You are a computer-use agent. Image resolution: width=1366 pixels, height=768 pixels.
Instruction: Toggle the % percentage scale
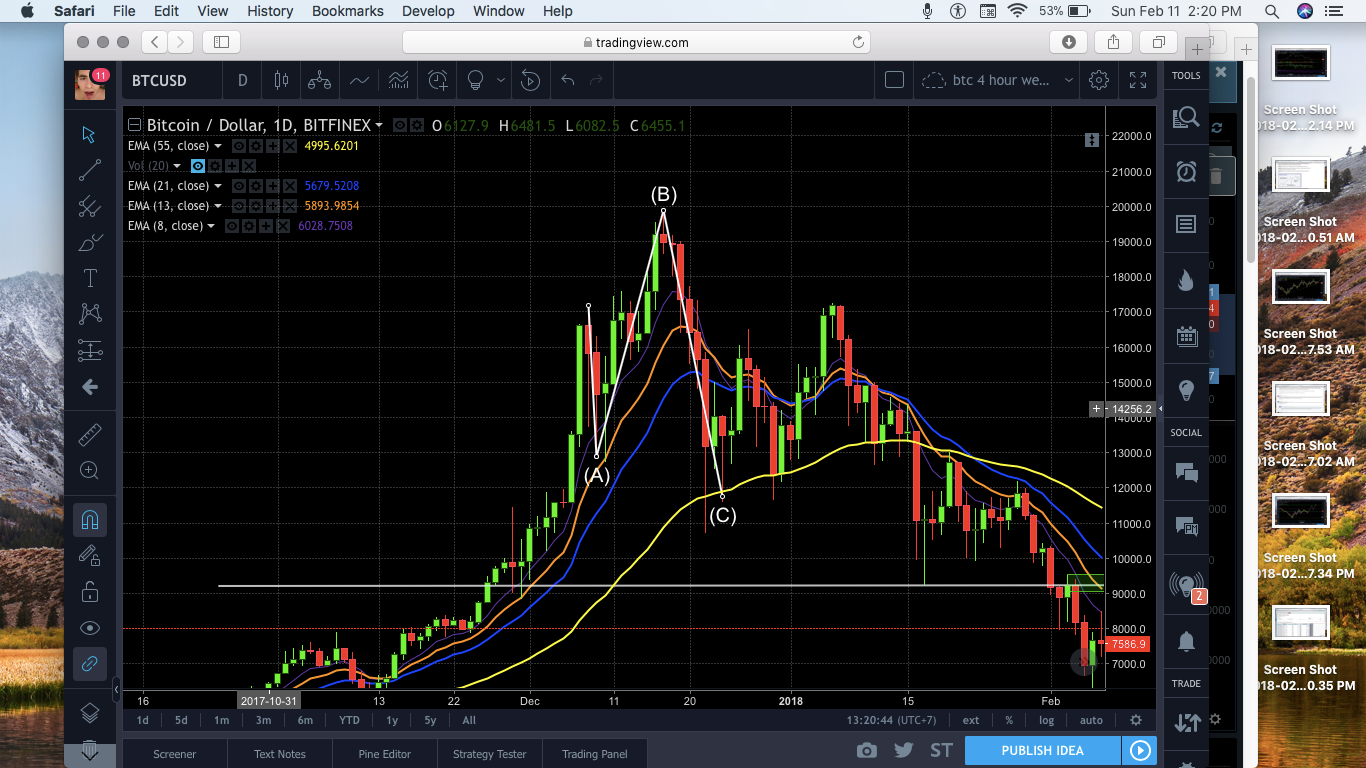pyautogui.click(x=1009, y=720)
